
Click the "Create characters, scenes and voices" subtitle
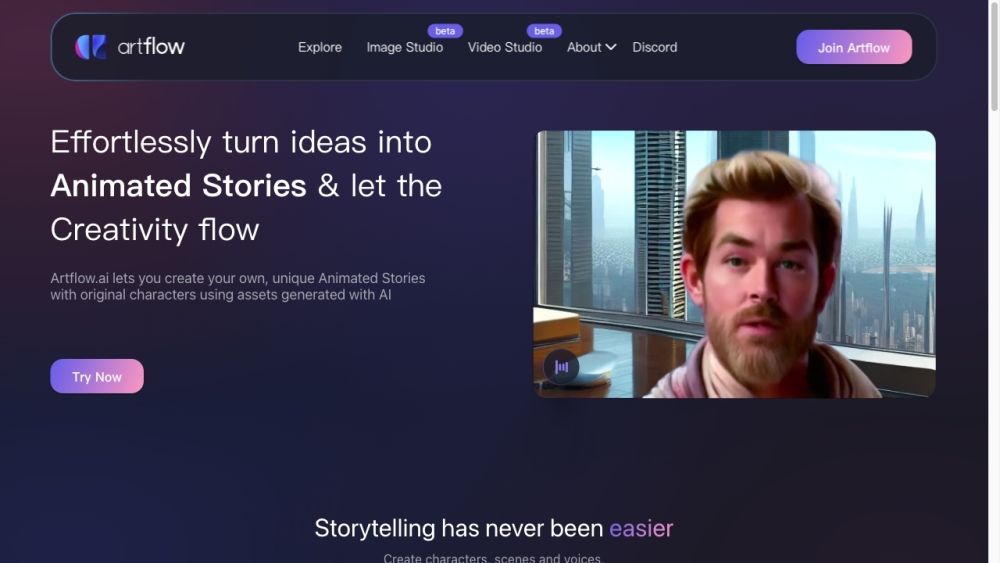pyautogui.click(x=494, y=557)
